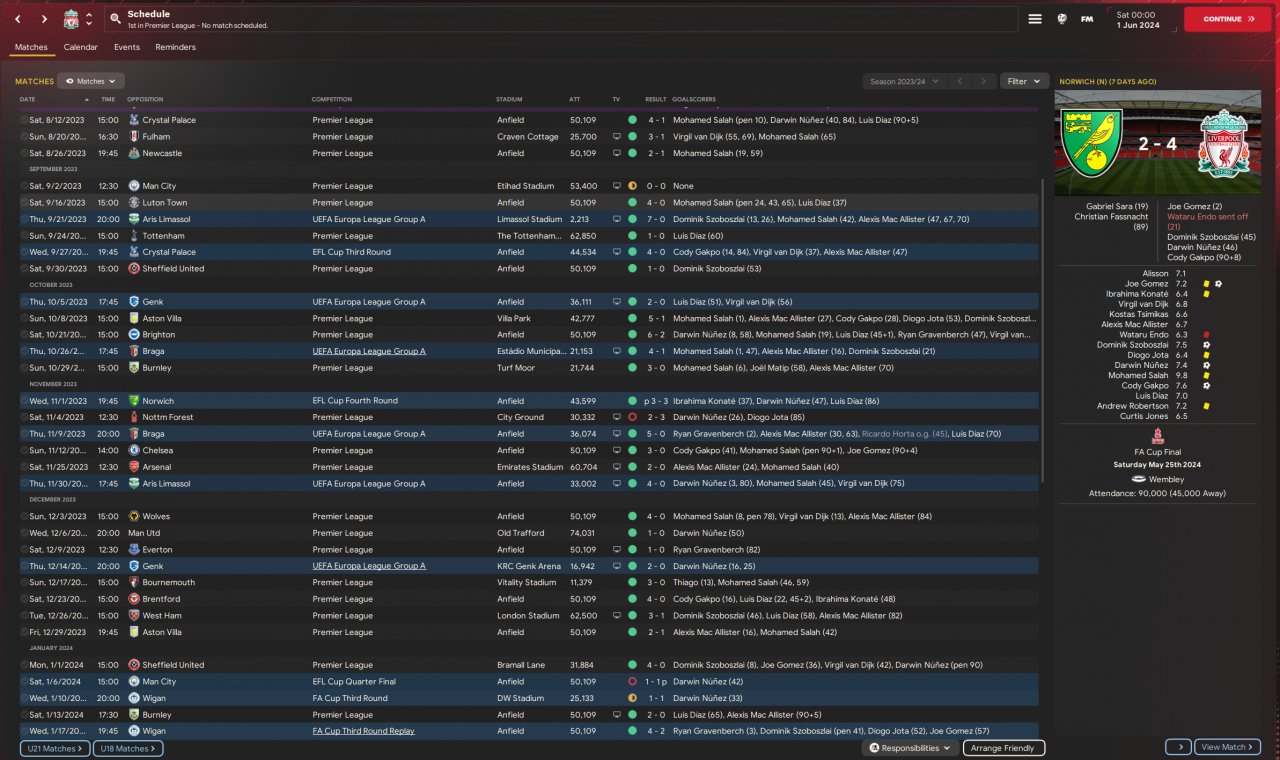Image resolution: width=1280 pixels, height=760 pixels.
Task: Open the FA Cup Third Round Replay link
Action: (x=363, y=731)
